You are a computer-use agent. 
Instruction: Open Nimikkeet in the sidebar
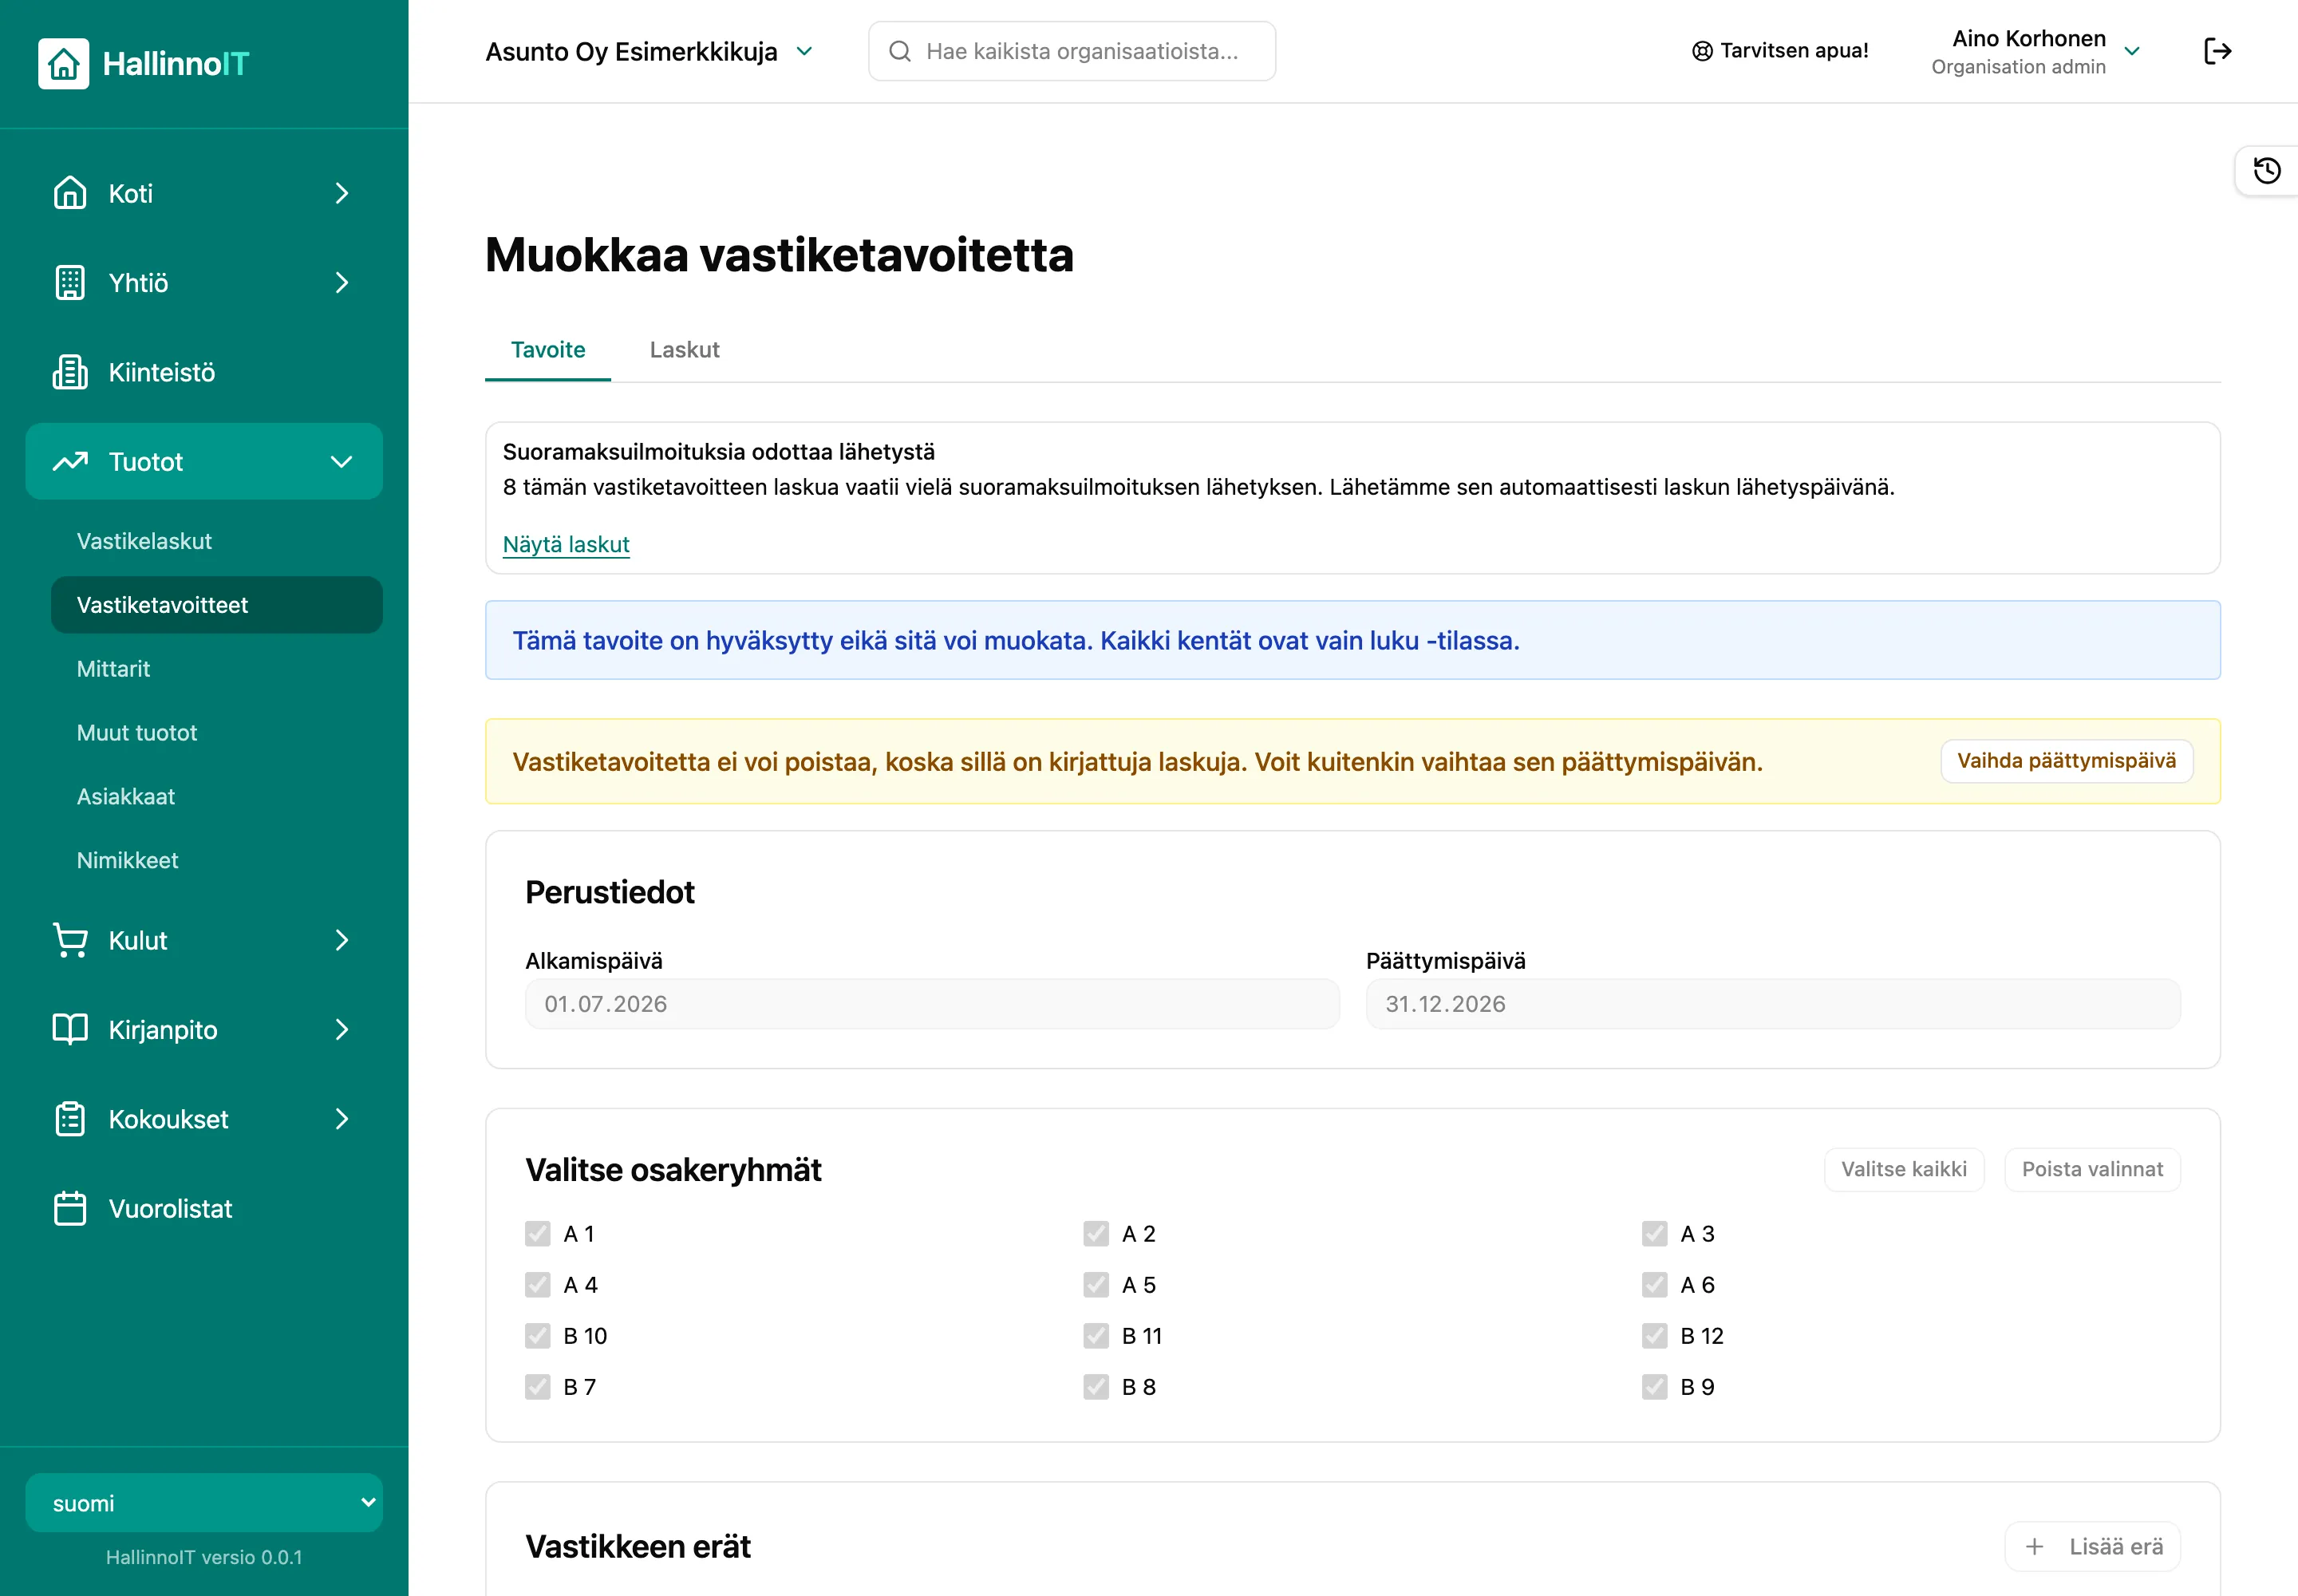(128, 861)
